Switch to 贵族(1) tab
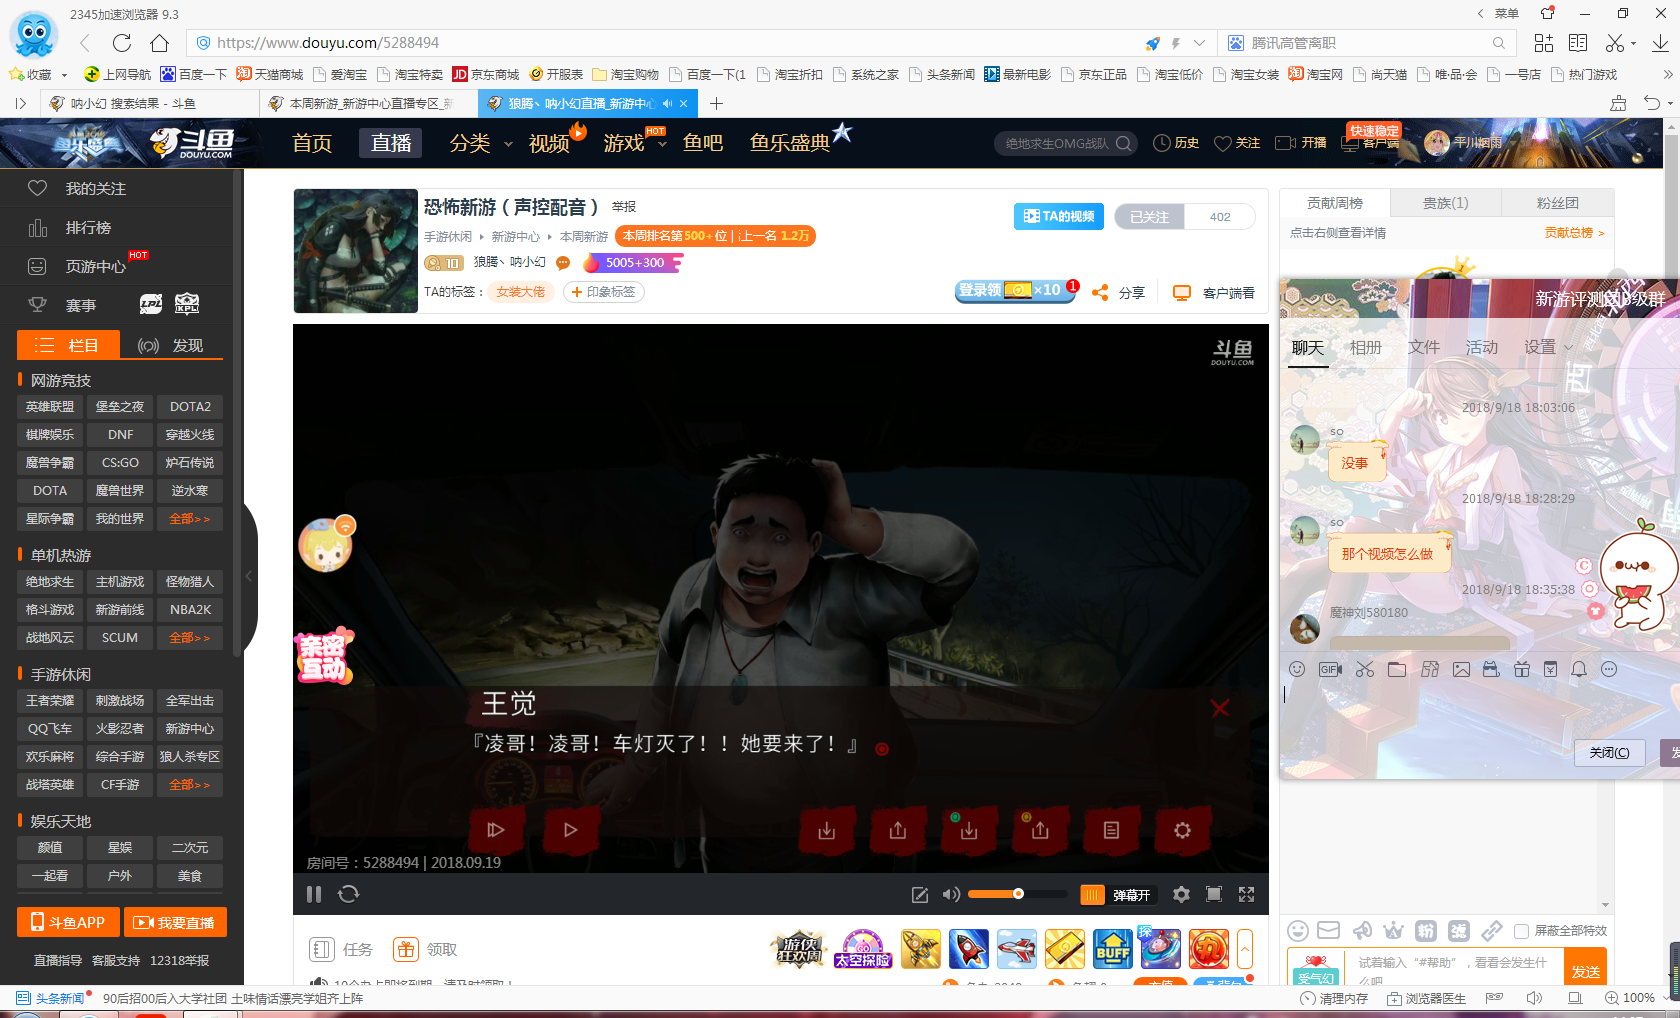1680x1018 pixels. (1445, 203)
